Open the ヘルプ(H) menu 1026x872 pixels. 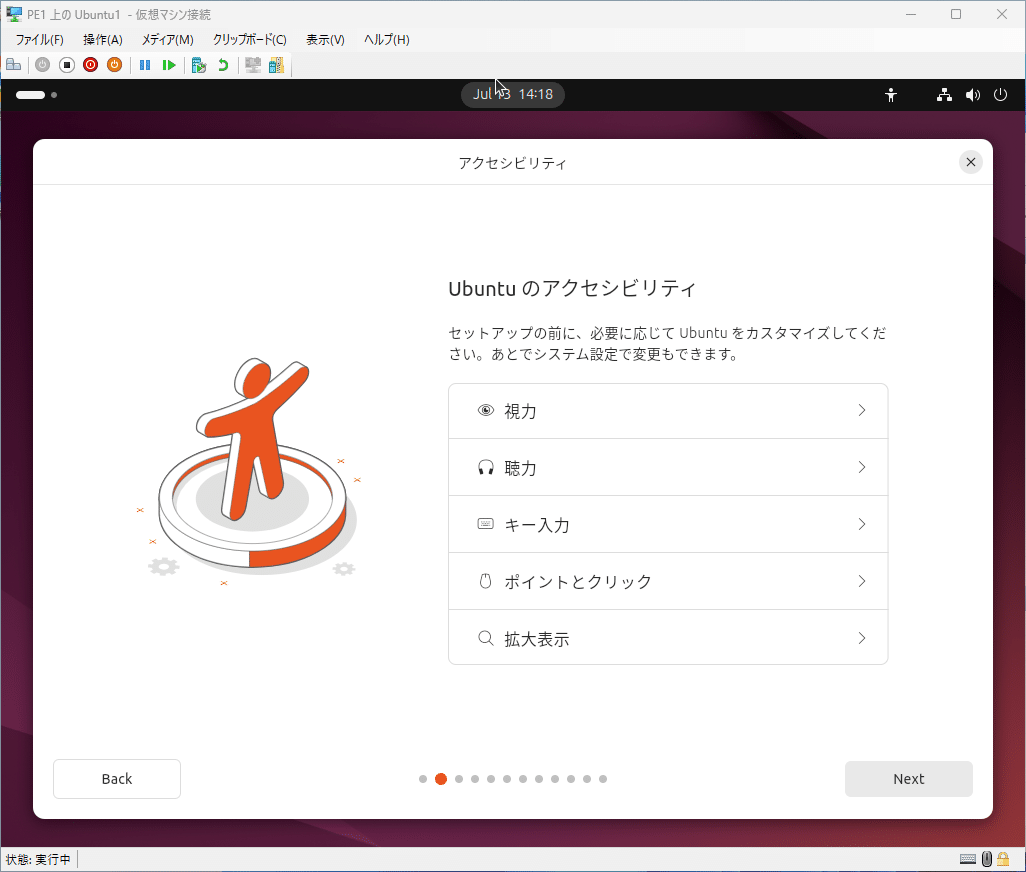coord(387,40)
